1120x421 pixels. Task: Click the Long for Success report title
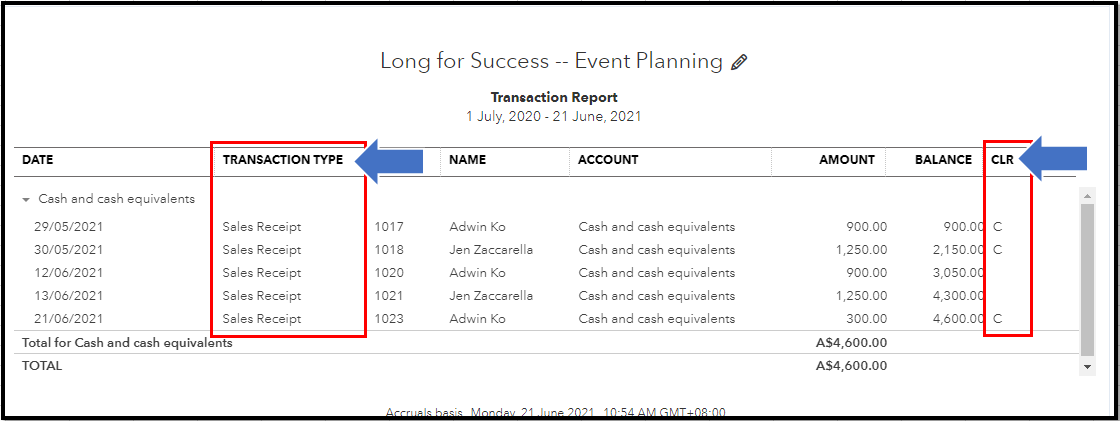point(551,61)
